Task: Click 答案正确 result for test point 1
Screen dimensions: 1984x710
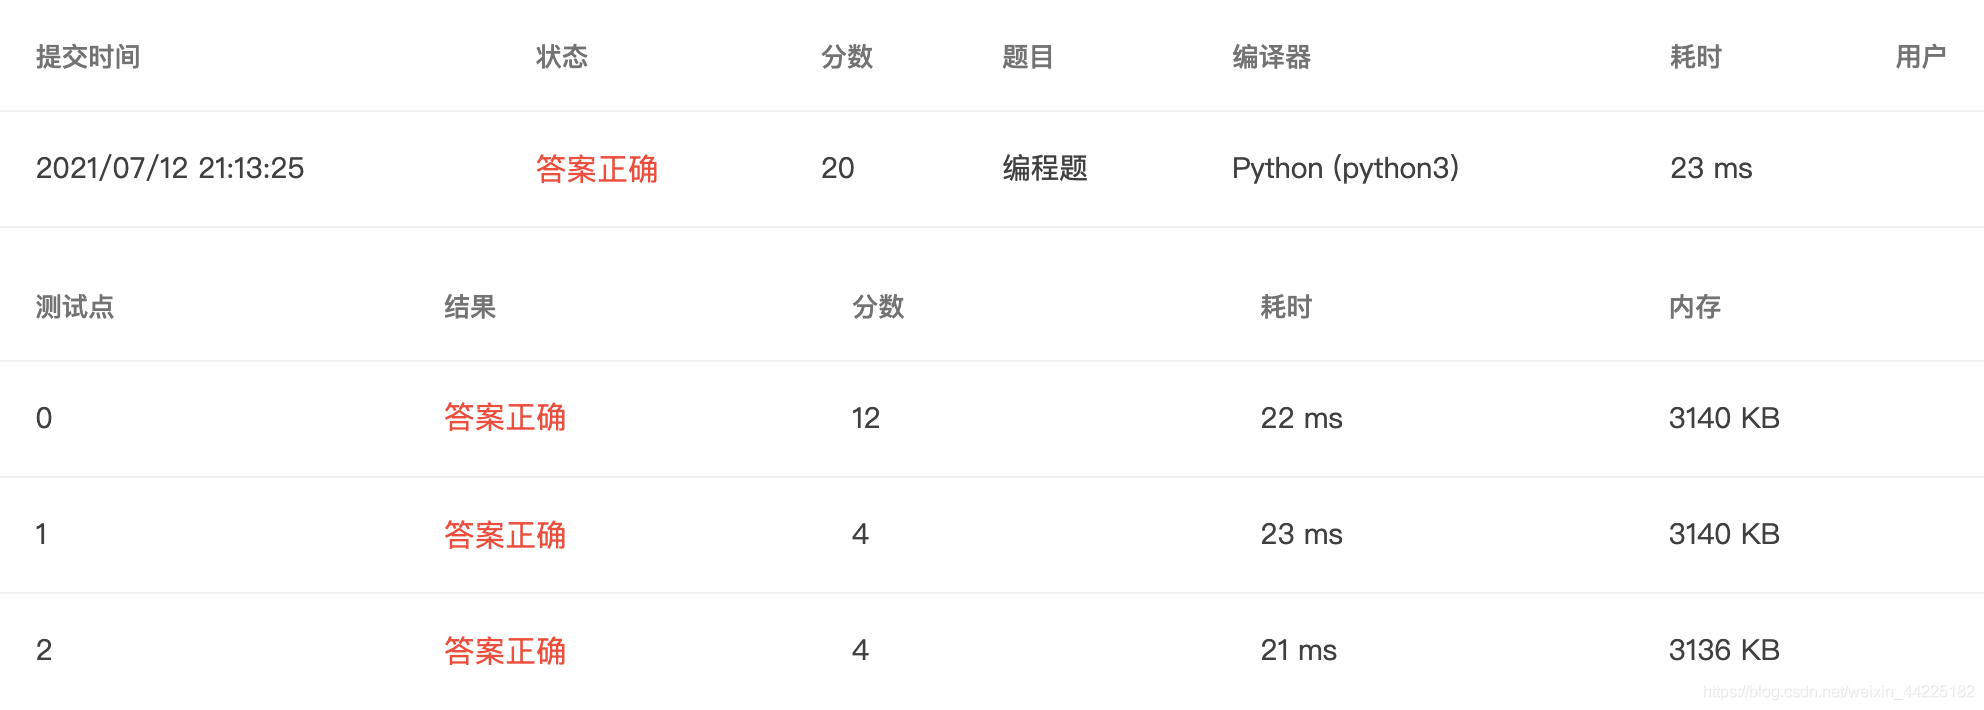Action: tap(505, 535)
